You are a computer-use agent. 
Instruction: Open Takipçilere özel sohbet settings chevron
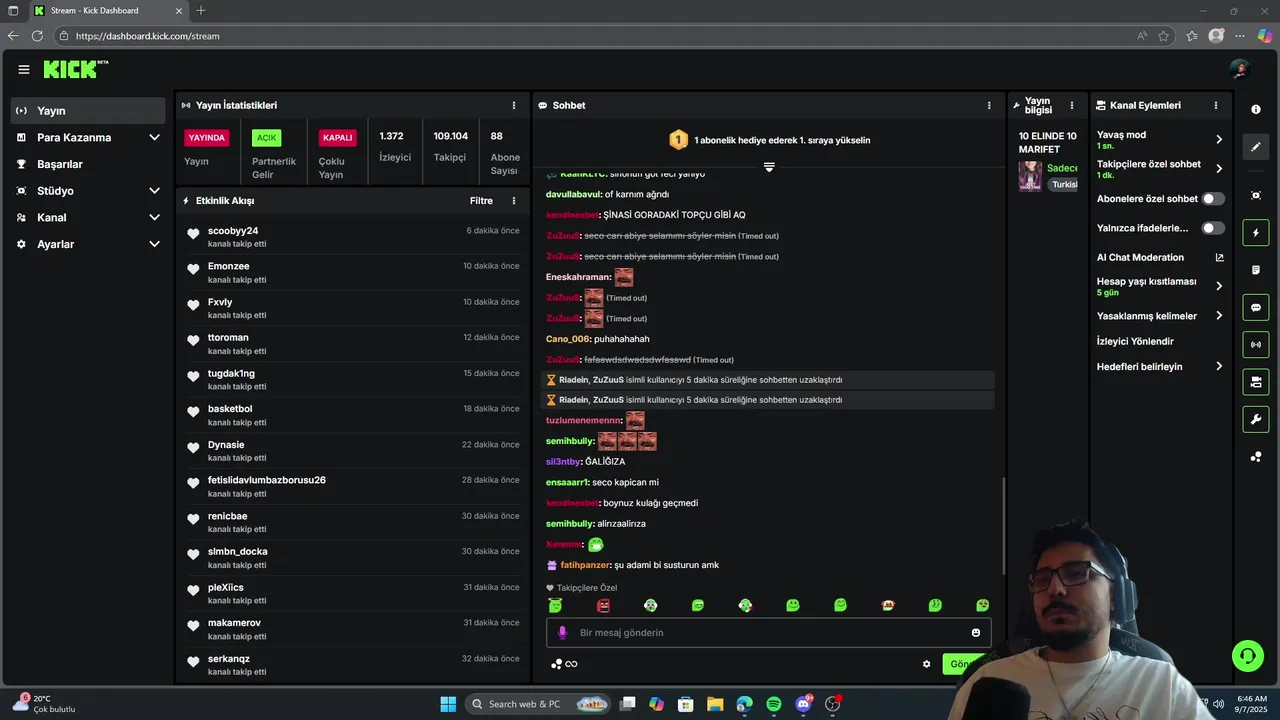pos(1219,169)
